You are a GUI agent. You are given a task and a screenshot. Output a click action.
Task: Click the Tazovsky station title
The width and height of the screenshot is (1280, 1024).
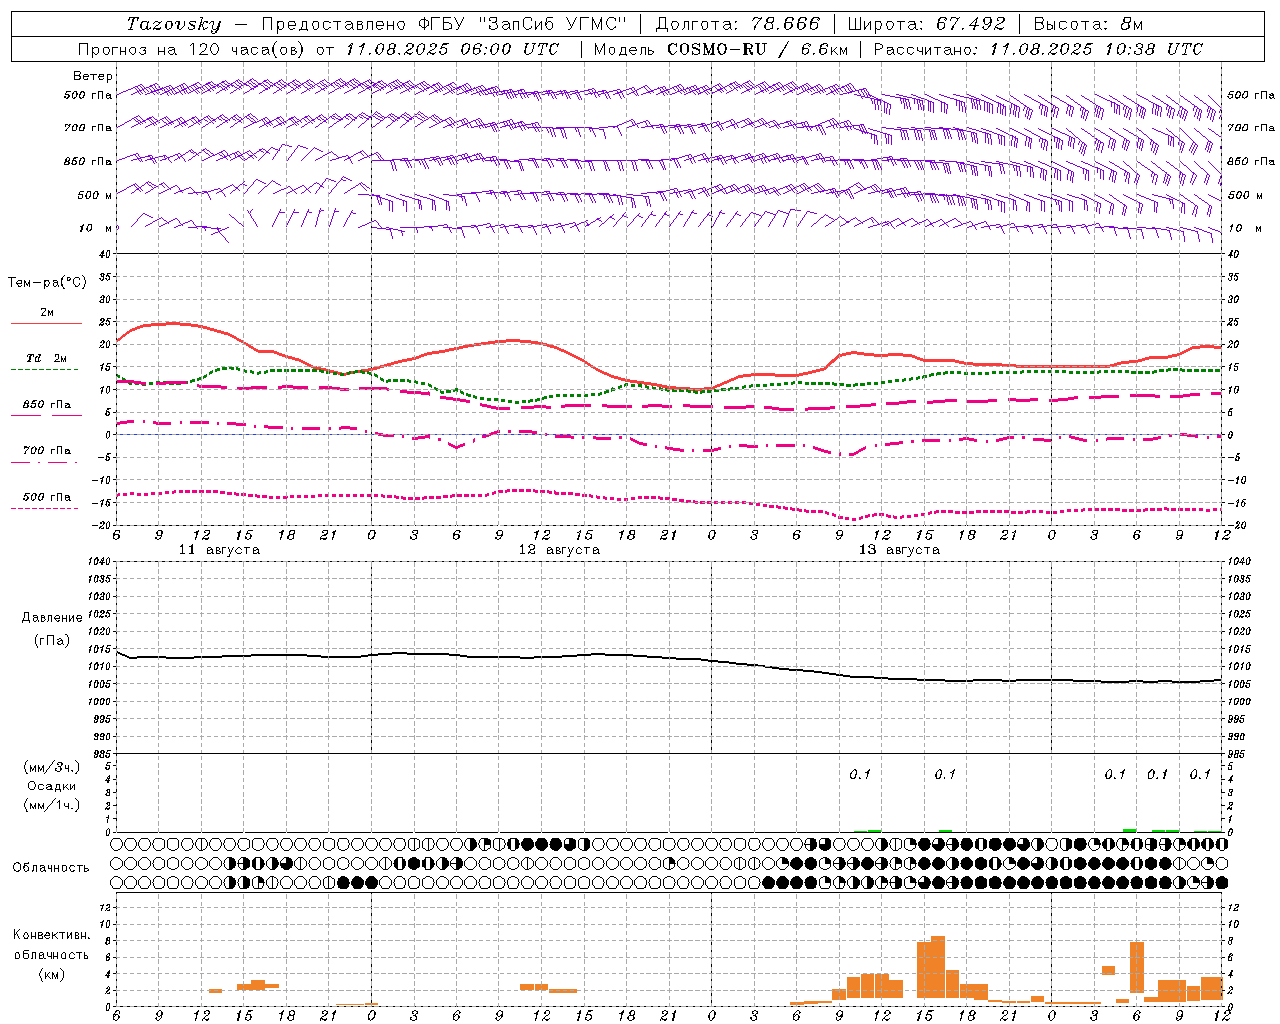[x=173, y=24]
